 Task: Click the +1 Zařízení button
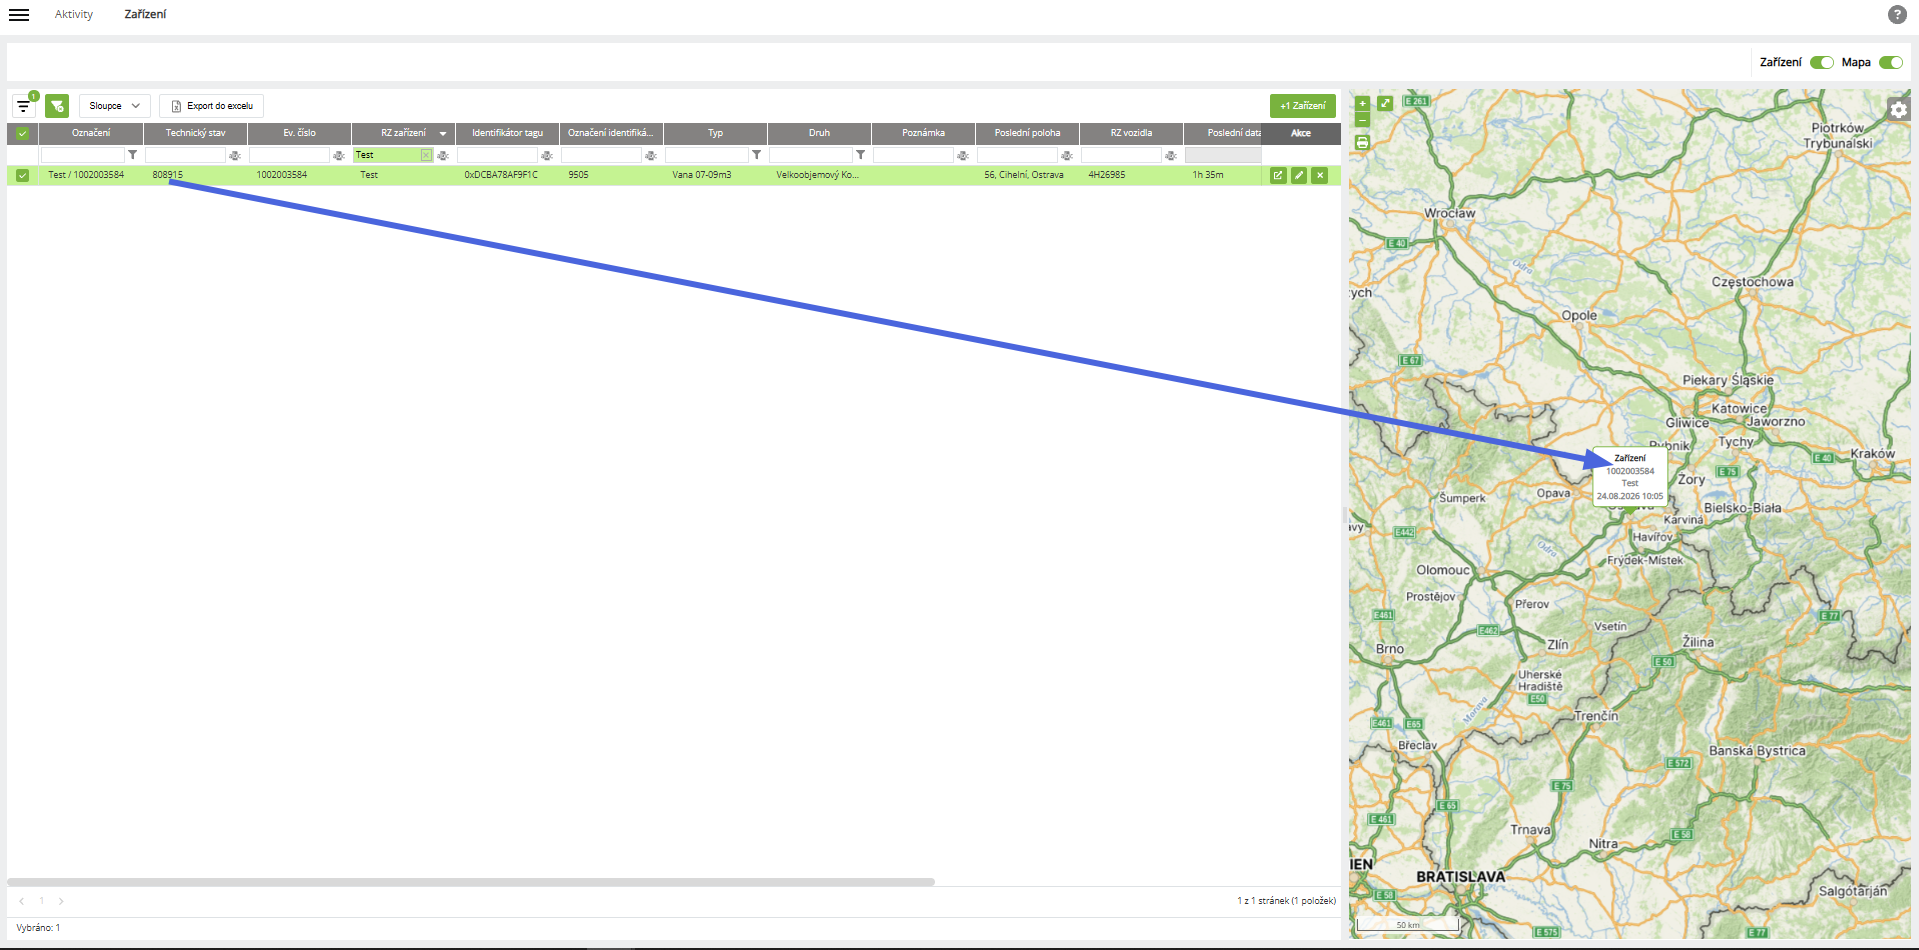(x=1303, y=106)
